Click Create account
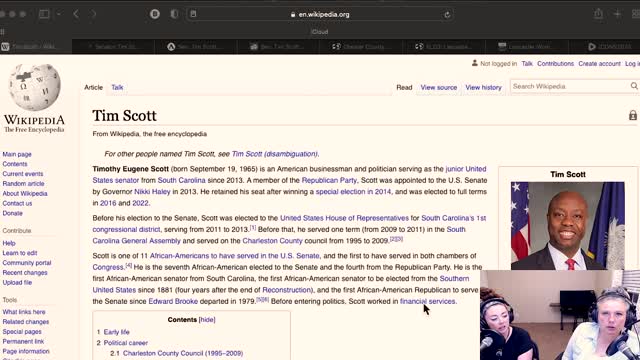The height and width of the screenshot is (360, 640). (599, 64)
